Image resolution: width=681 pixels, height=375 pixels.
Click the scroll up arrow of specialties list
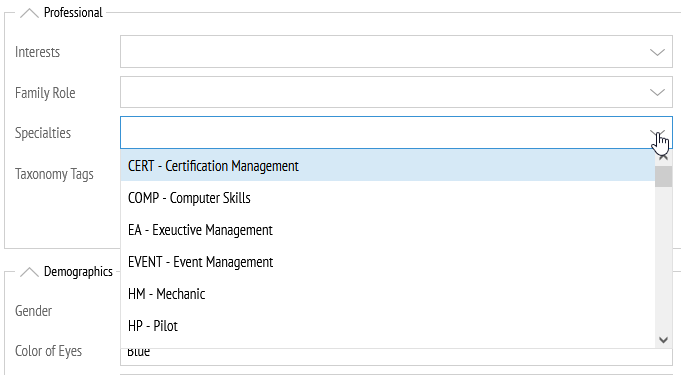tap(663, 157)
